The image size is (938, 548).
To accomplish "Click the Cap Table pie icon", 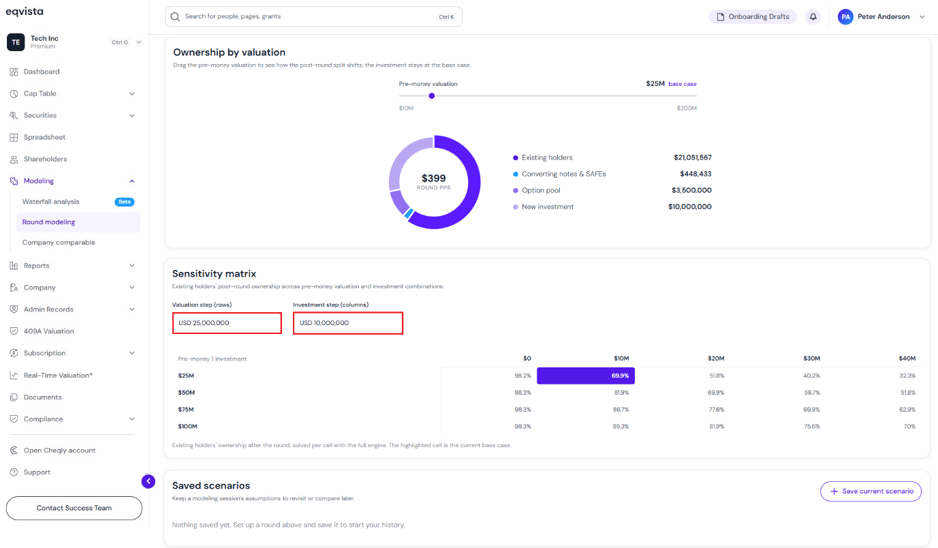I will pos(14,94).
